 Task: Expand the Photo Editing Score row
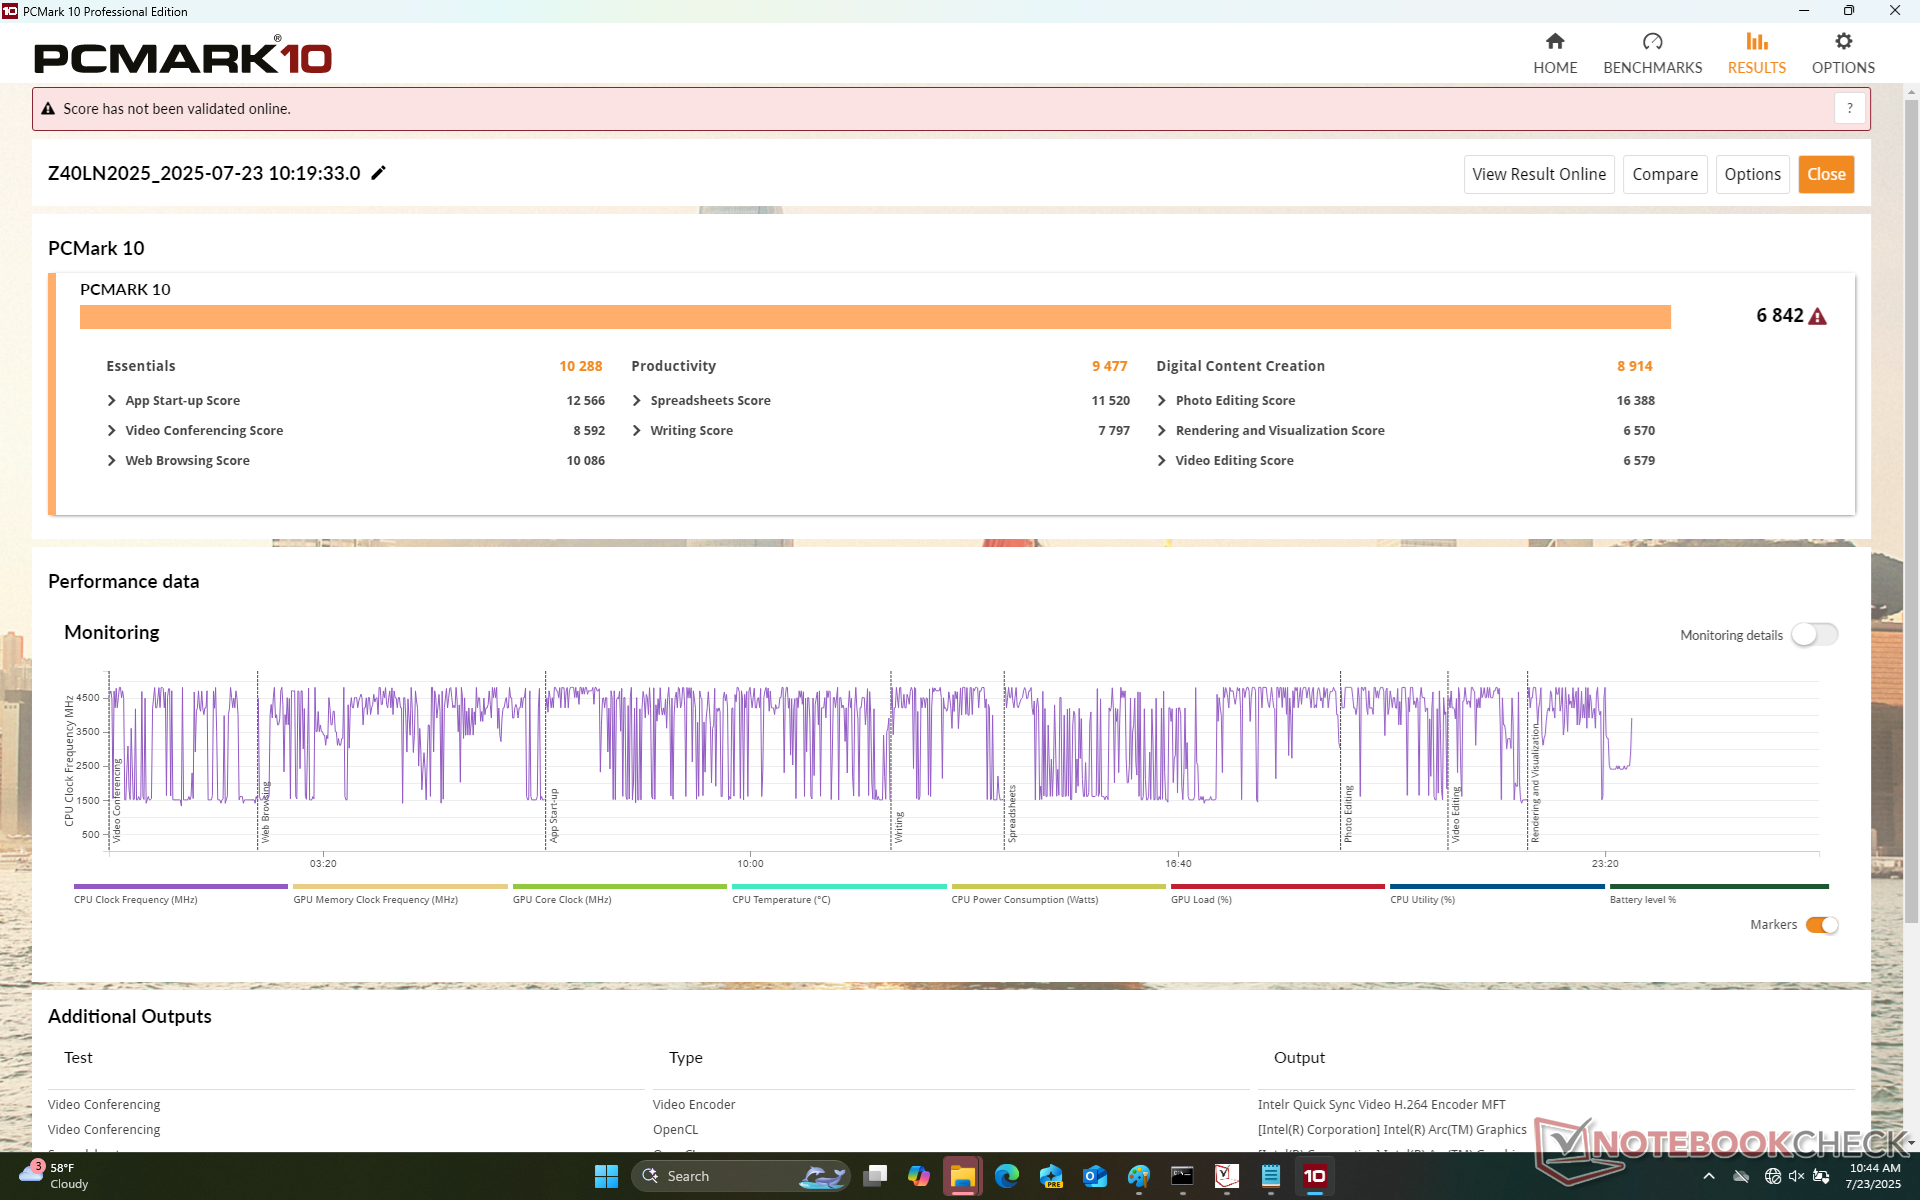[x=1162, y=401]
